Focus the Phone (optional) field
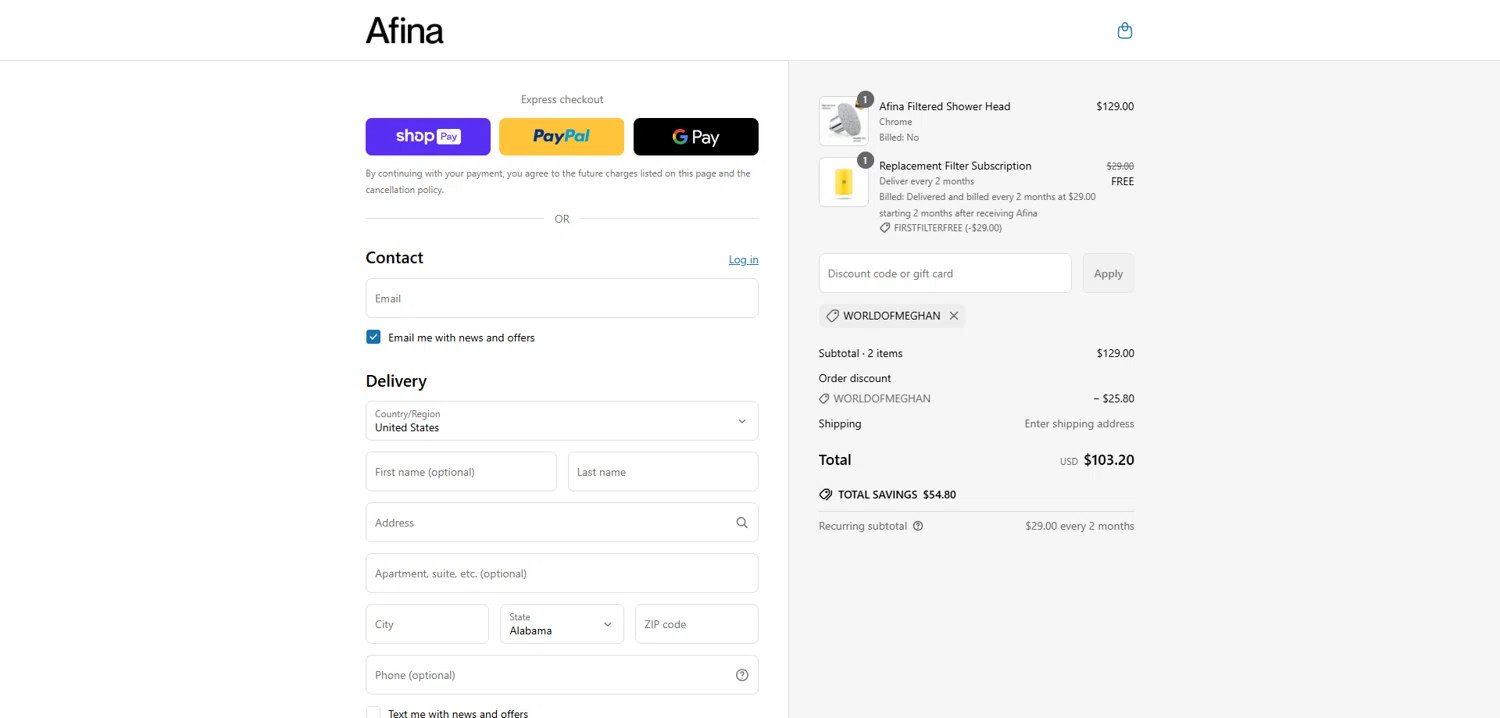1500x718 pixels. (562, 675)
